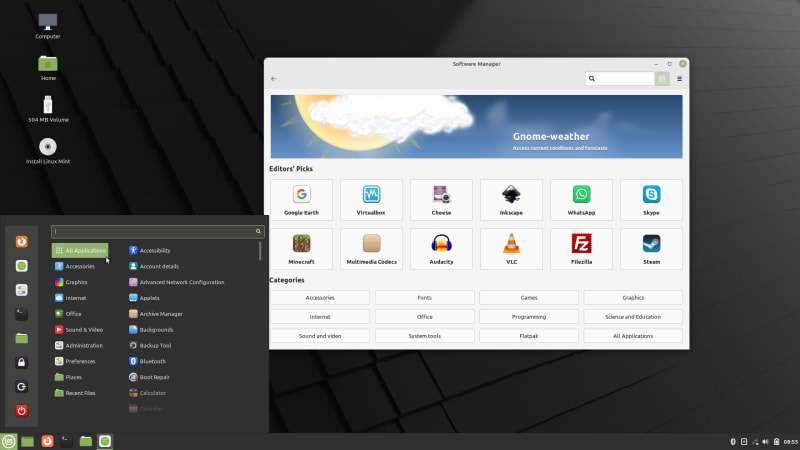The width and height of the screenshot is (800, 450).
Task: Open Recent Files in the Mint menu
Action: coord(75,393)
